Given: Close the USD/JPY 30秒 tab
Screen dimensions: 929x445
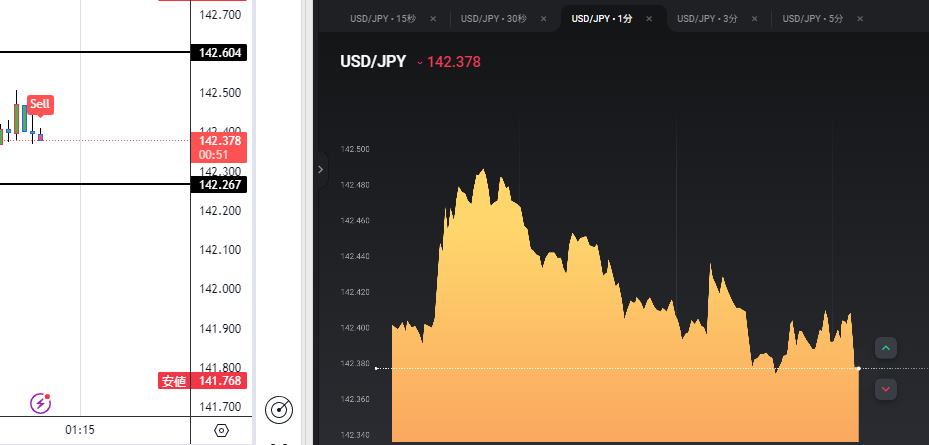Looking at the screenshot, I should click(x=543, y=19).
